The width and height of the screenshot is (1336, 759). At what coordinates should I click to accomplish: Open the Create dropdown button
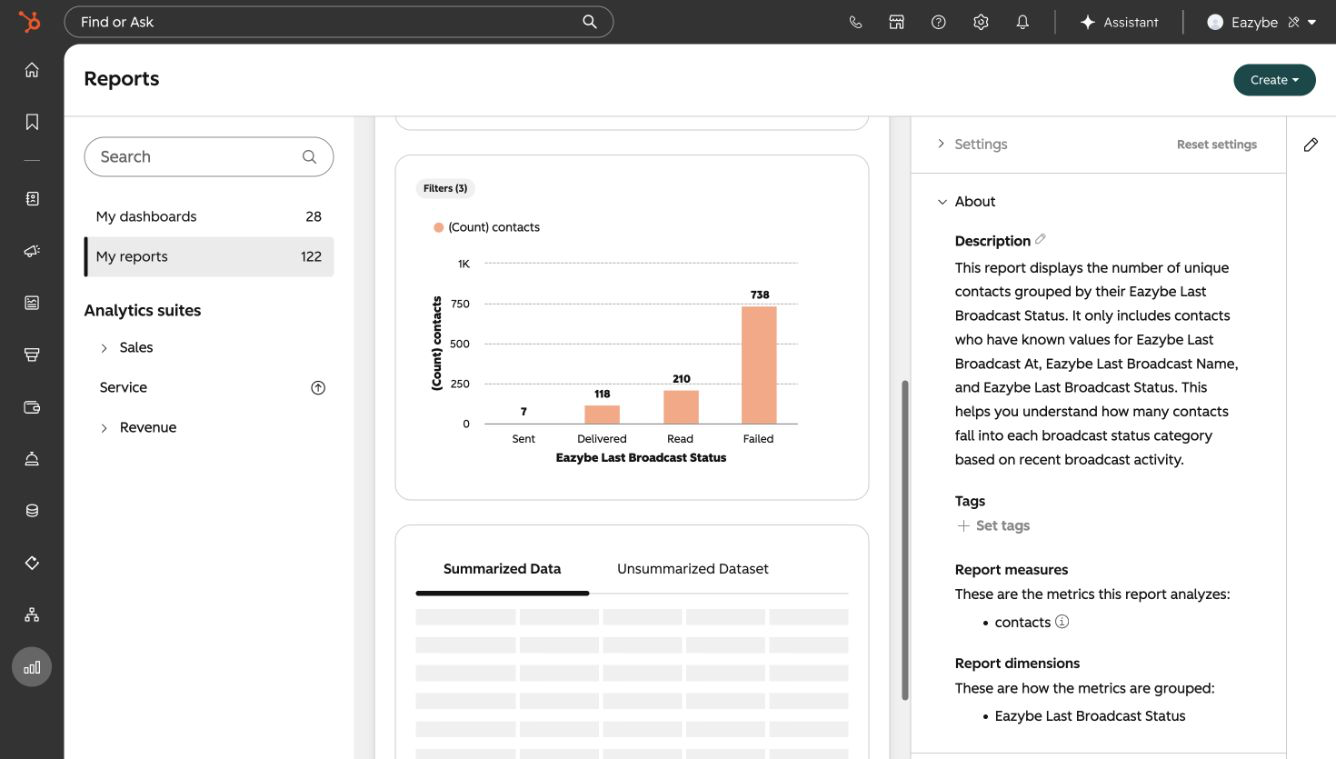pos(1274,80)
